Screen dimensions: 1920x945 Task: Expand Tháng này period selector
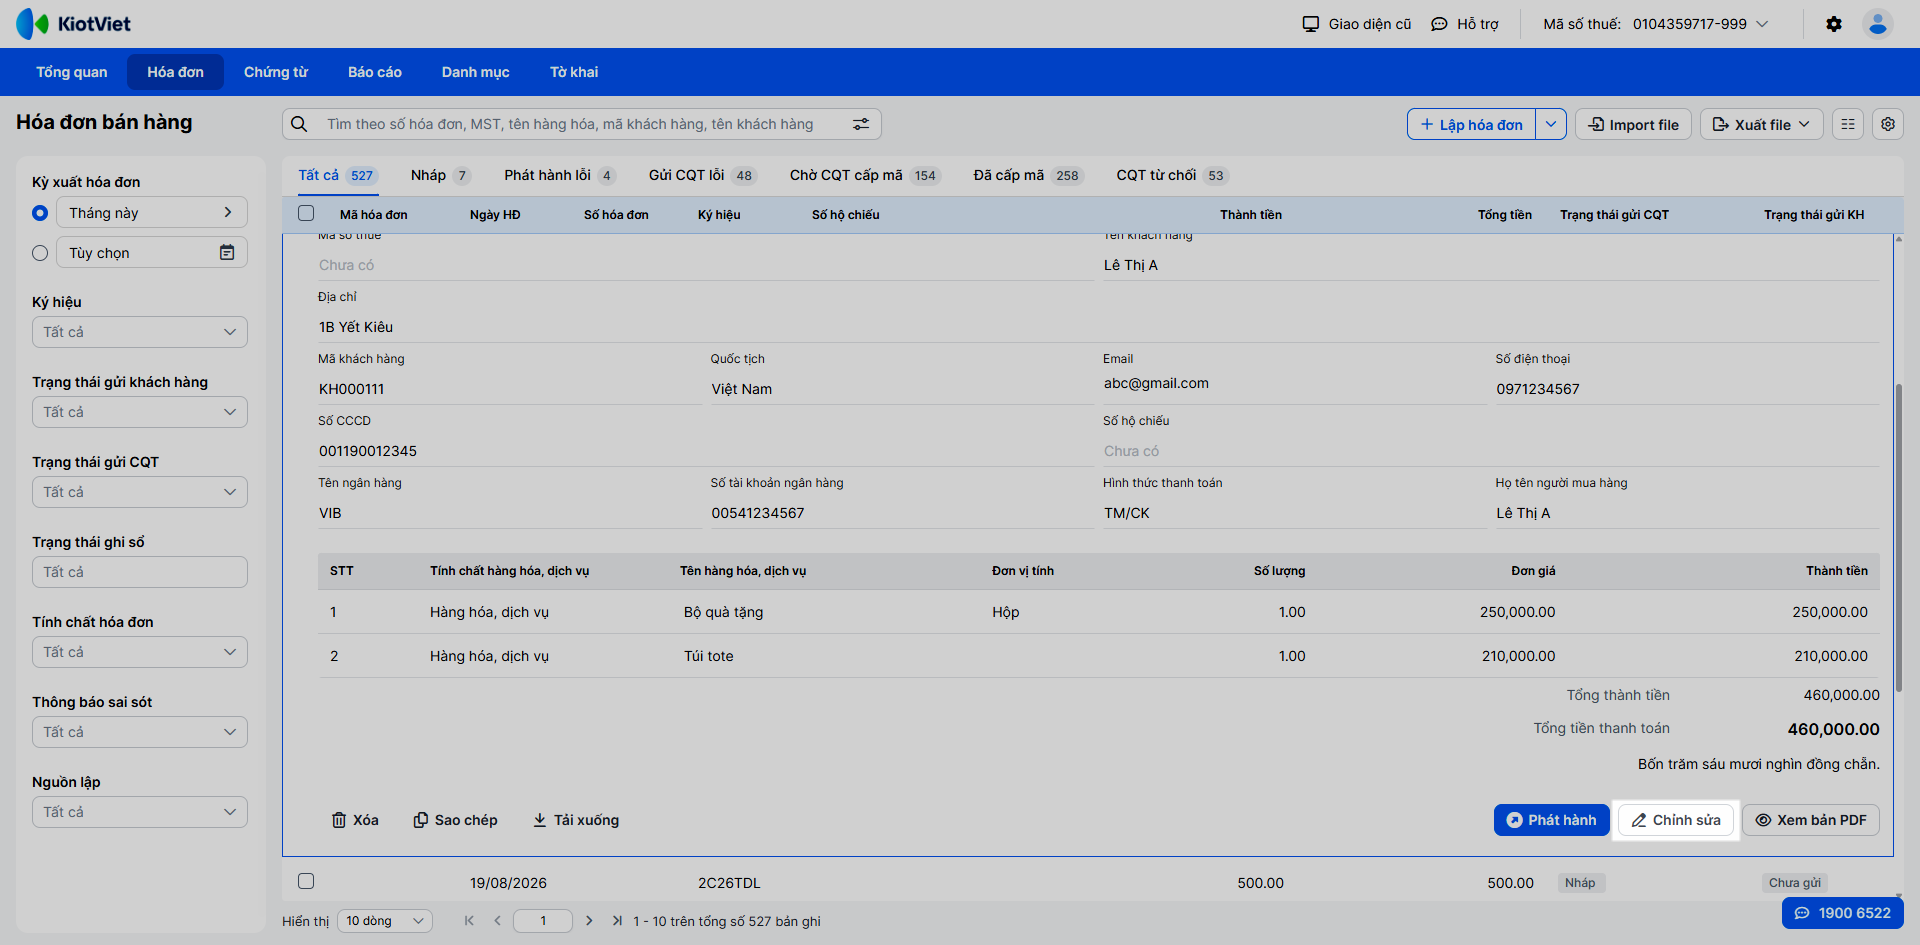tap(152, 212)
